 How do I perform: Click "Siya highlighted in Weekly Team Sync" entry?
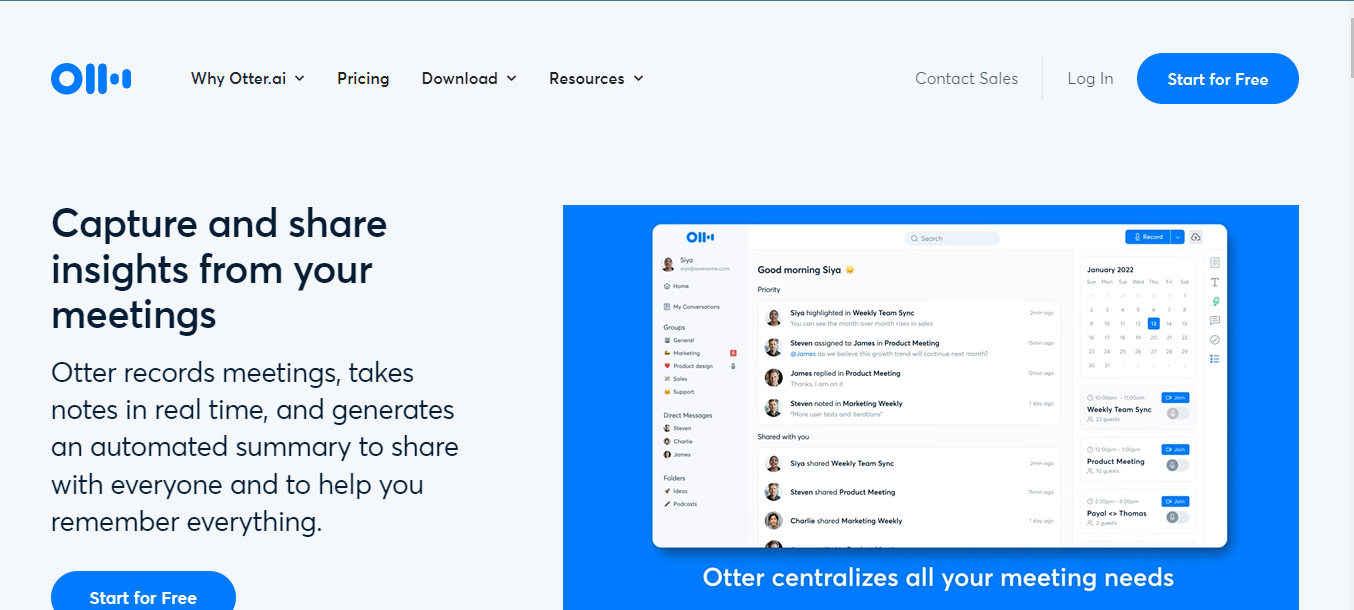coord(908,318)
